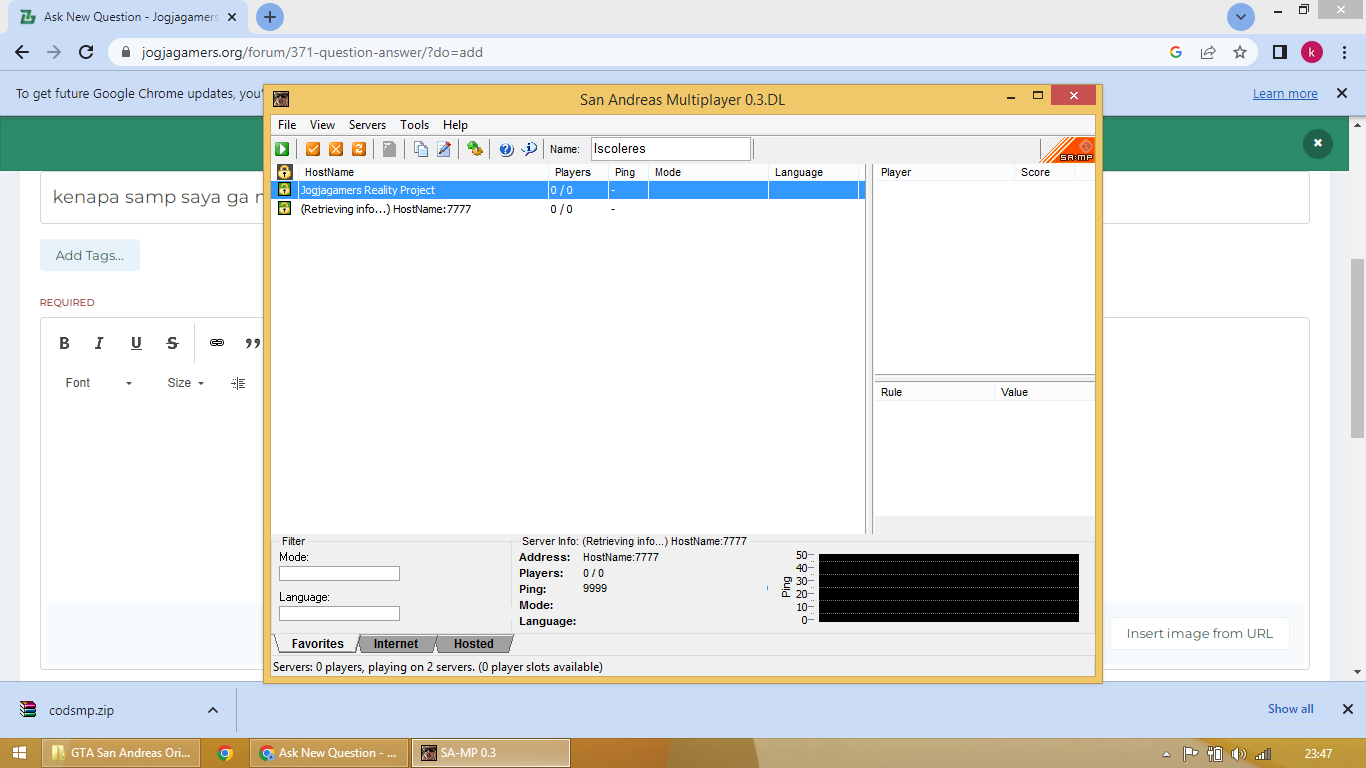Click the Chrome address bar URL
Image resolution: width=1366 pixels, height=768 pixels.
312,52
